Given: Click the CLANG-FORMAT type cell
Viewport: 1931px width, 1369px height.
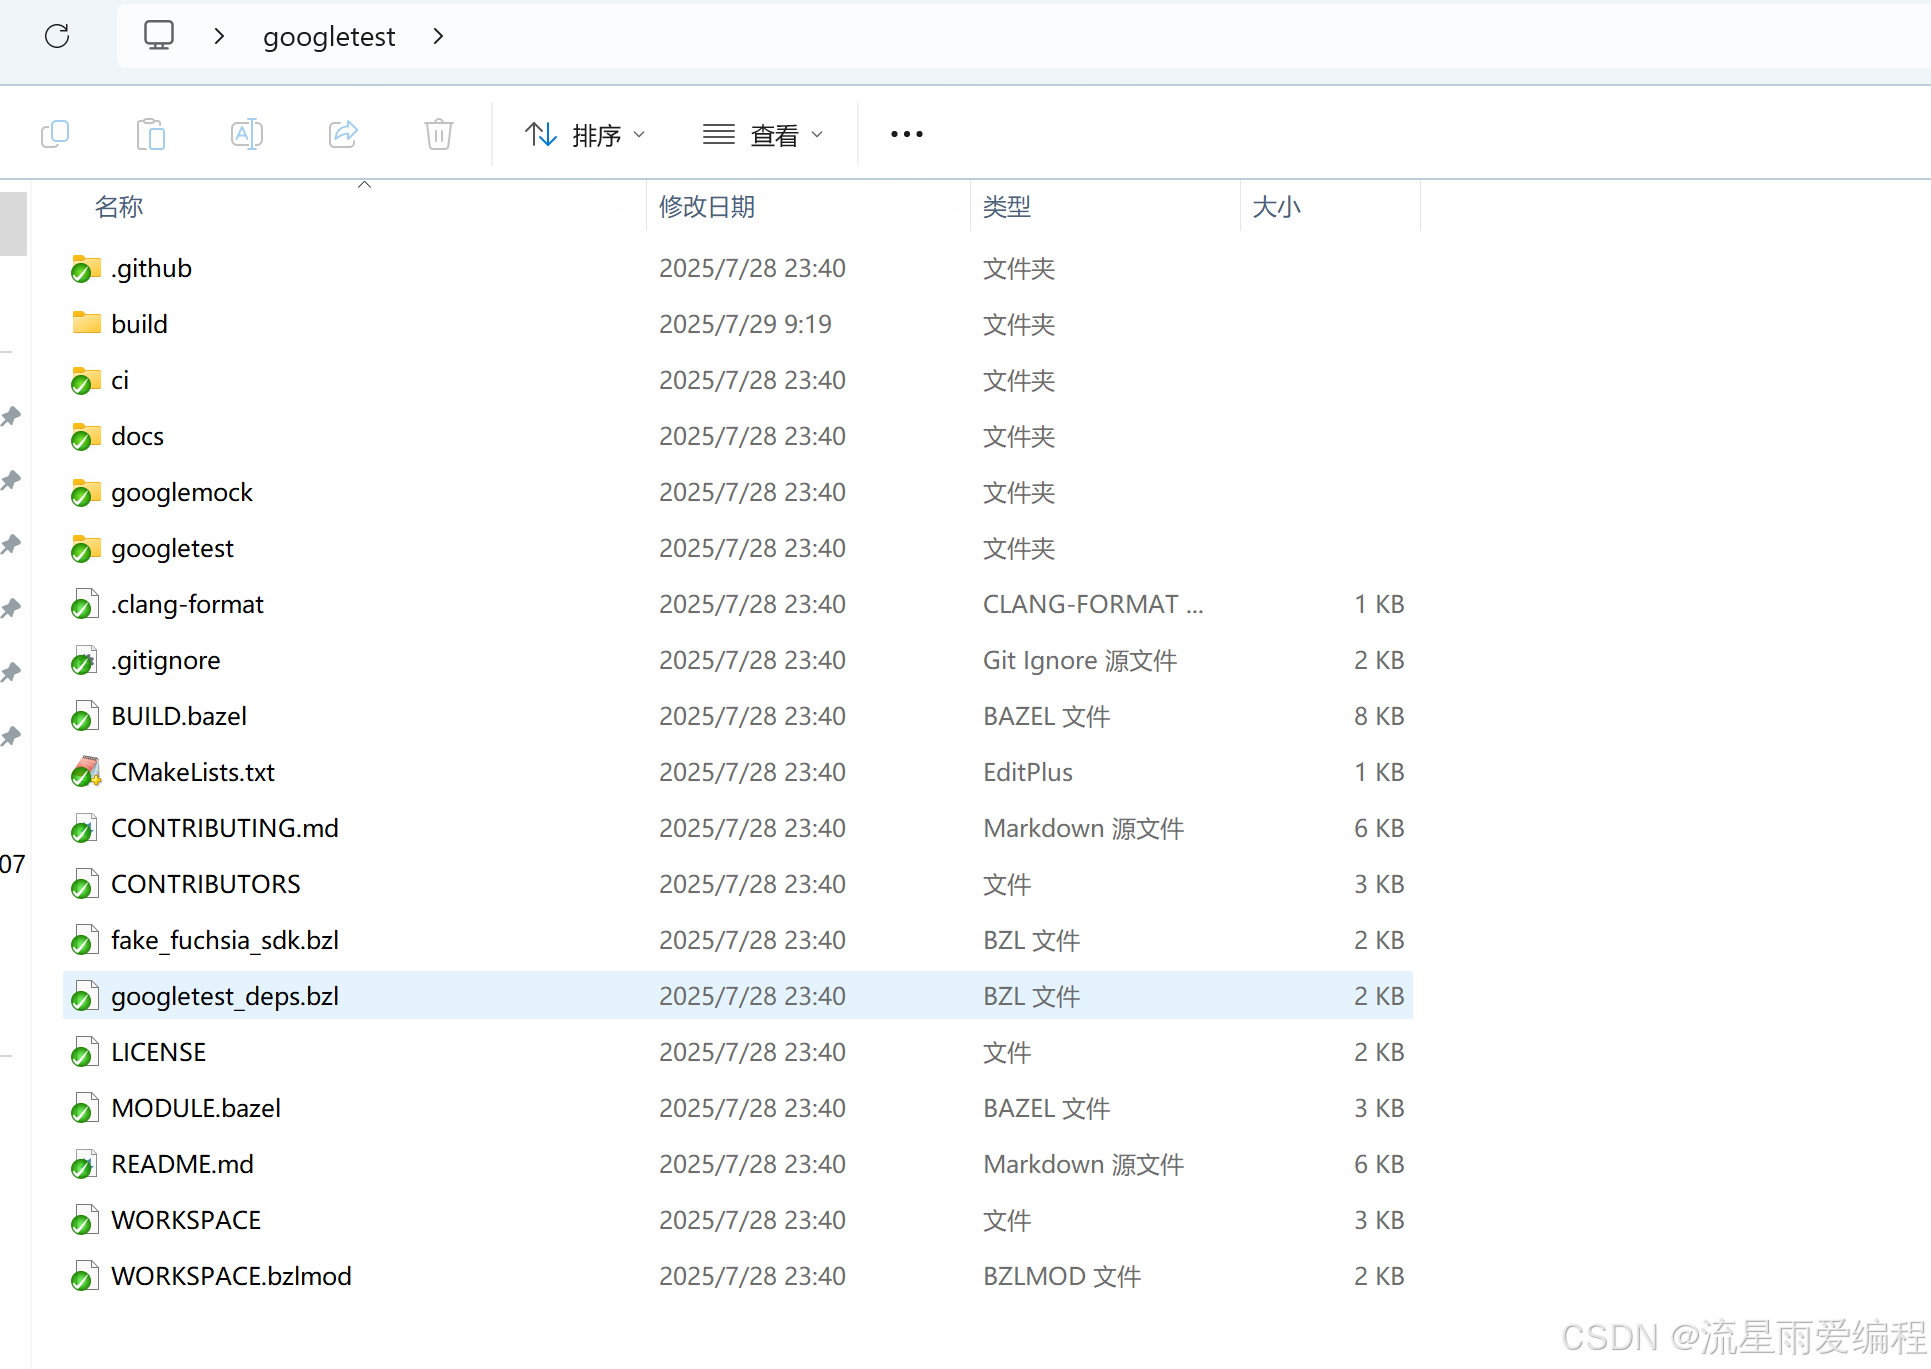Looking at the screenshot, I should coord(1093,604).
